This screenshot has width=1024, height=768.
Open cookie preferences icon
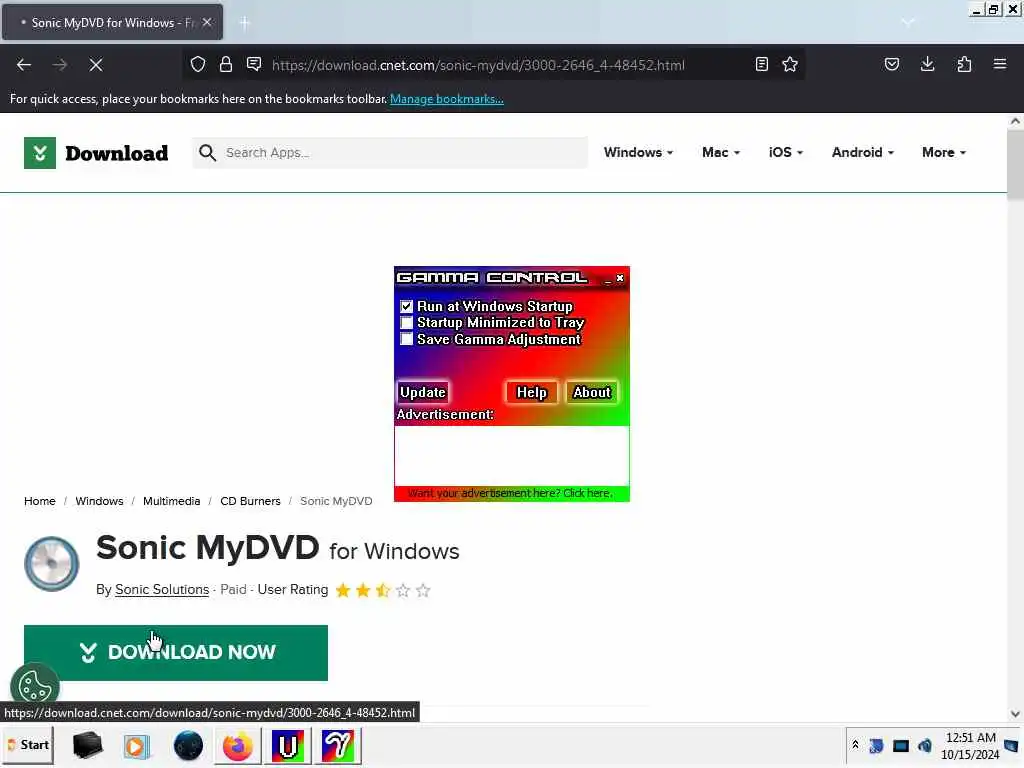pos(35,686)
